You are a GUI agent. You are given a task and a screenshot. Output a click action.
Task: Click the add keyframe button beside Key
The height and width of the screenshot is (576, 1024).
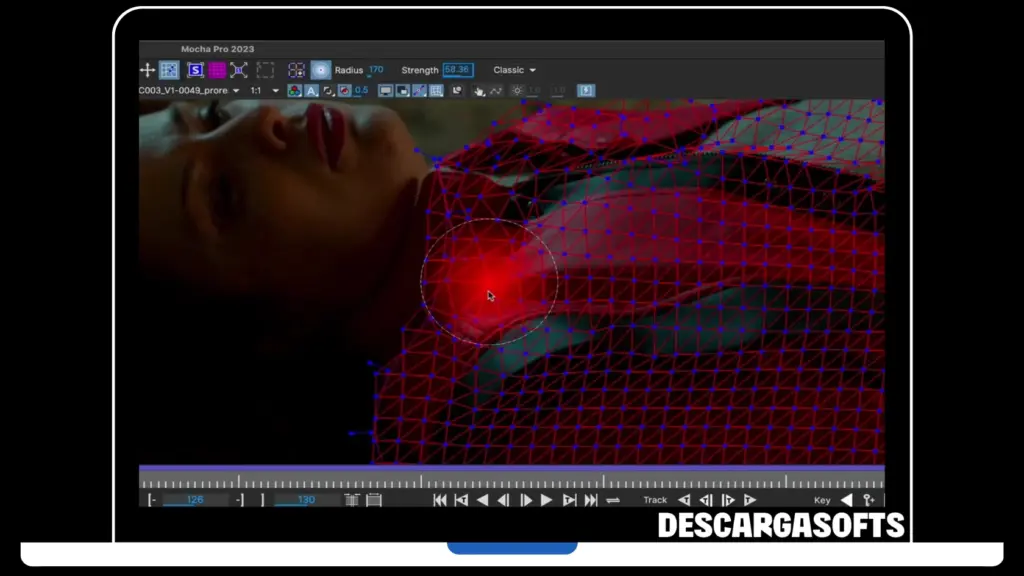click(868, 500)
